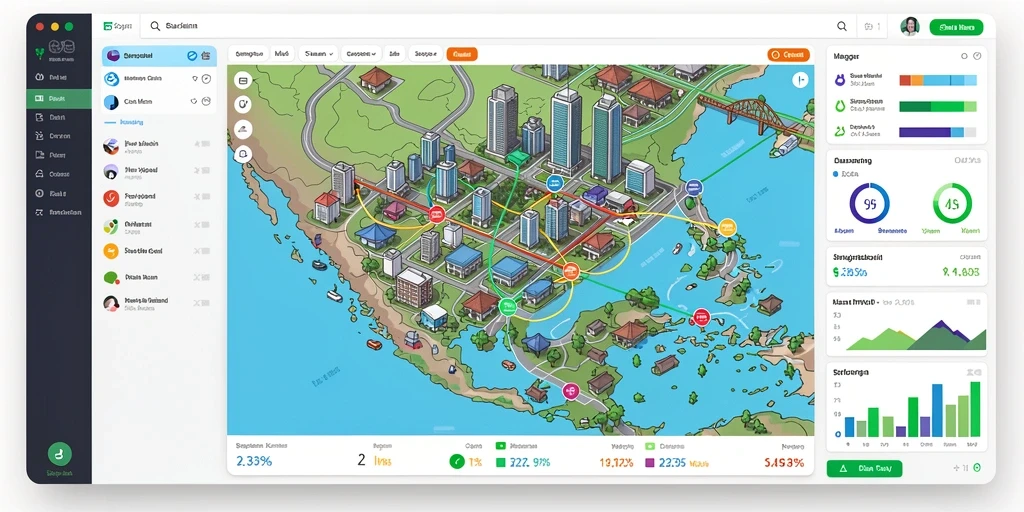The width and height of the screenshot is (1024, 512).
Task: Click the round white button at the map's top-right
Action: pyautogui.click(x=800, y=80)
